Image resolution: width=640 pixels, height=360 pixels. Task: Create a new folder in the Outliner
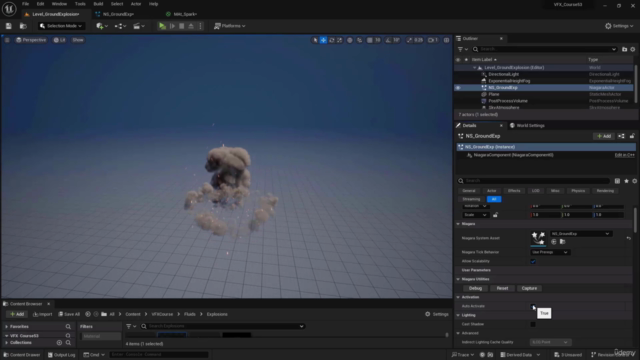[x=624, y=49]
